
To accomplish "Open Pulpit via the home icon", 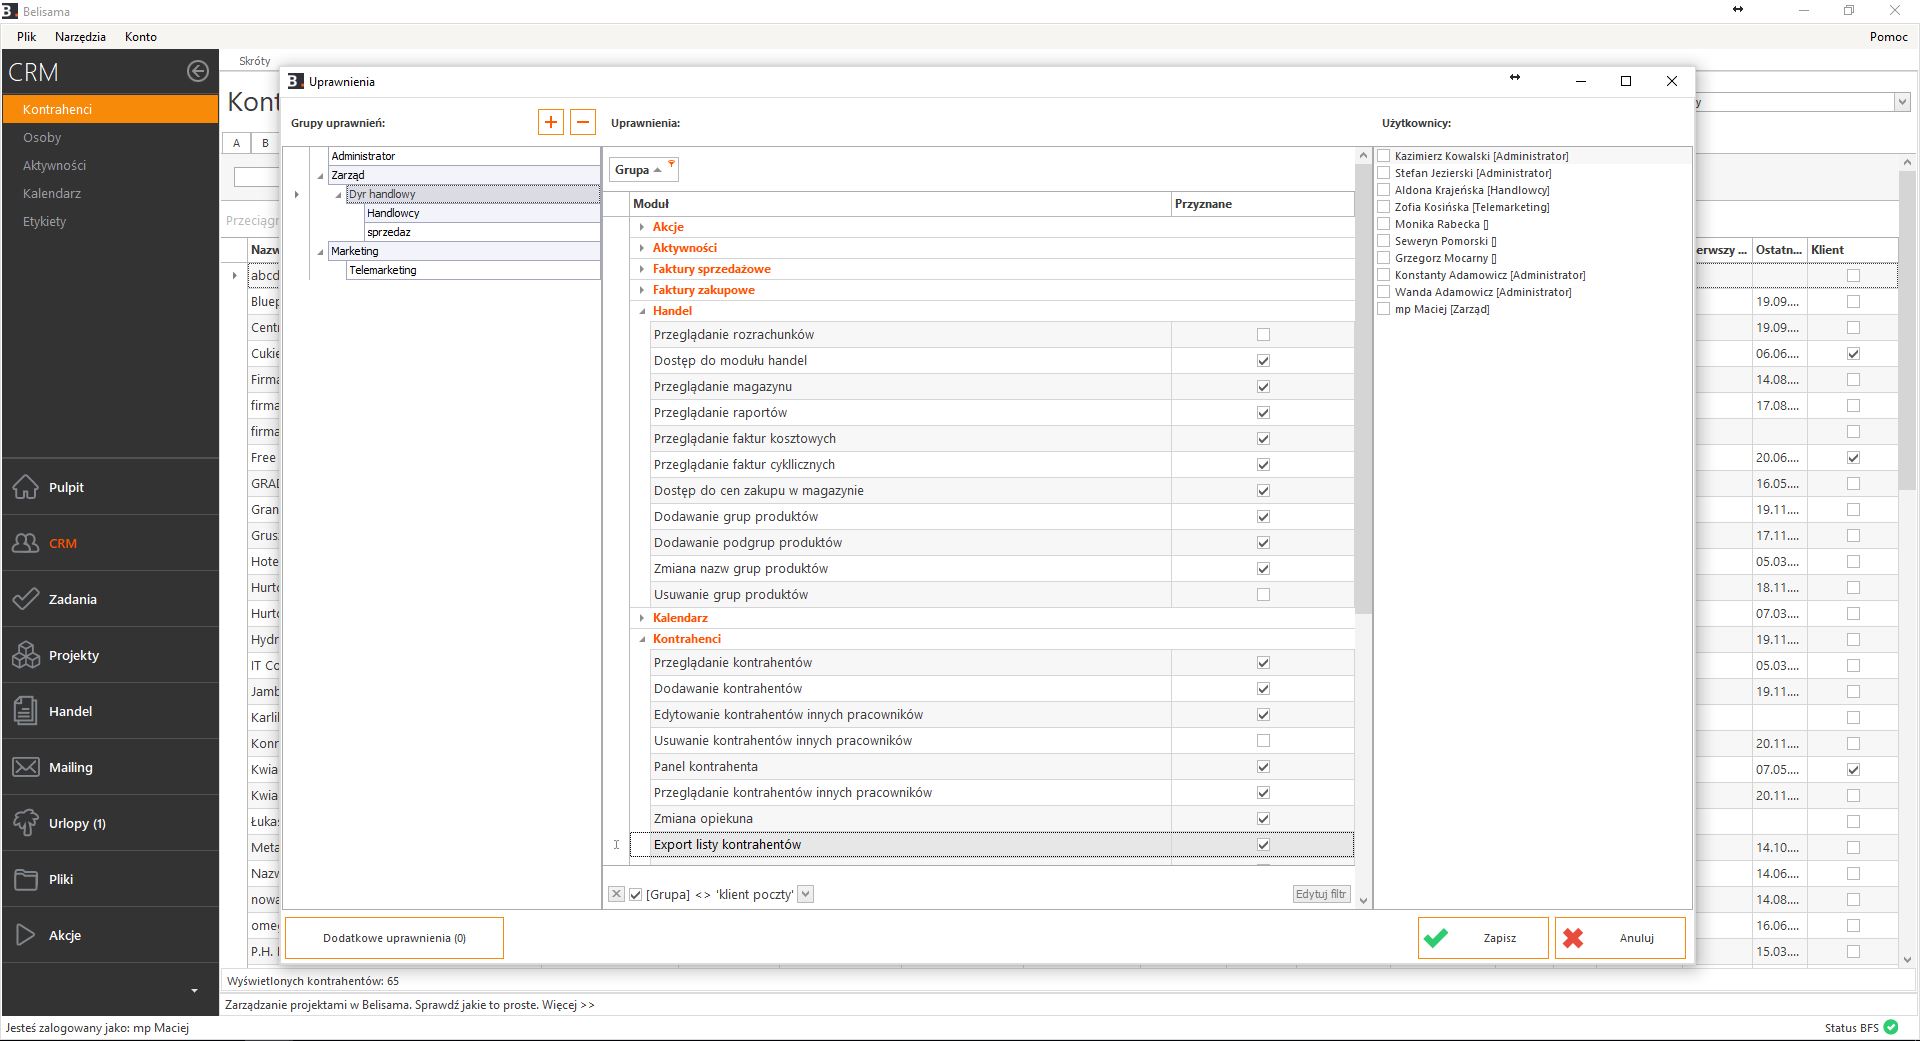I will (26, 487).
